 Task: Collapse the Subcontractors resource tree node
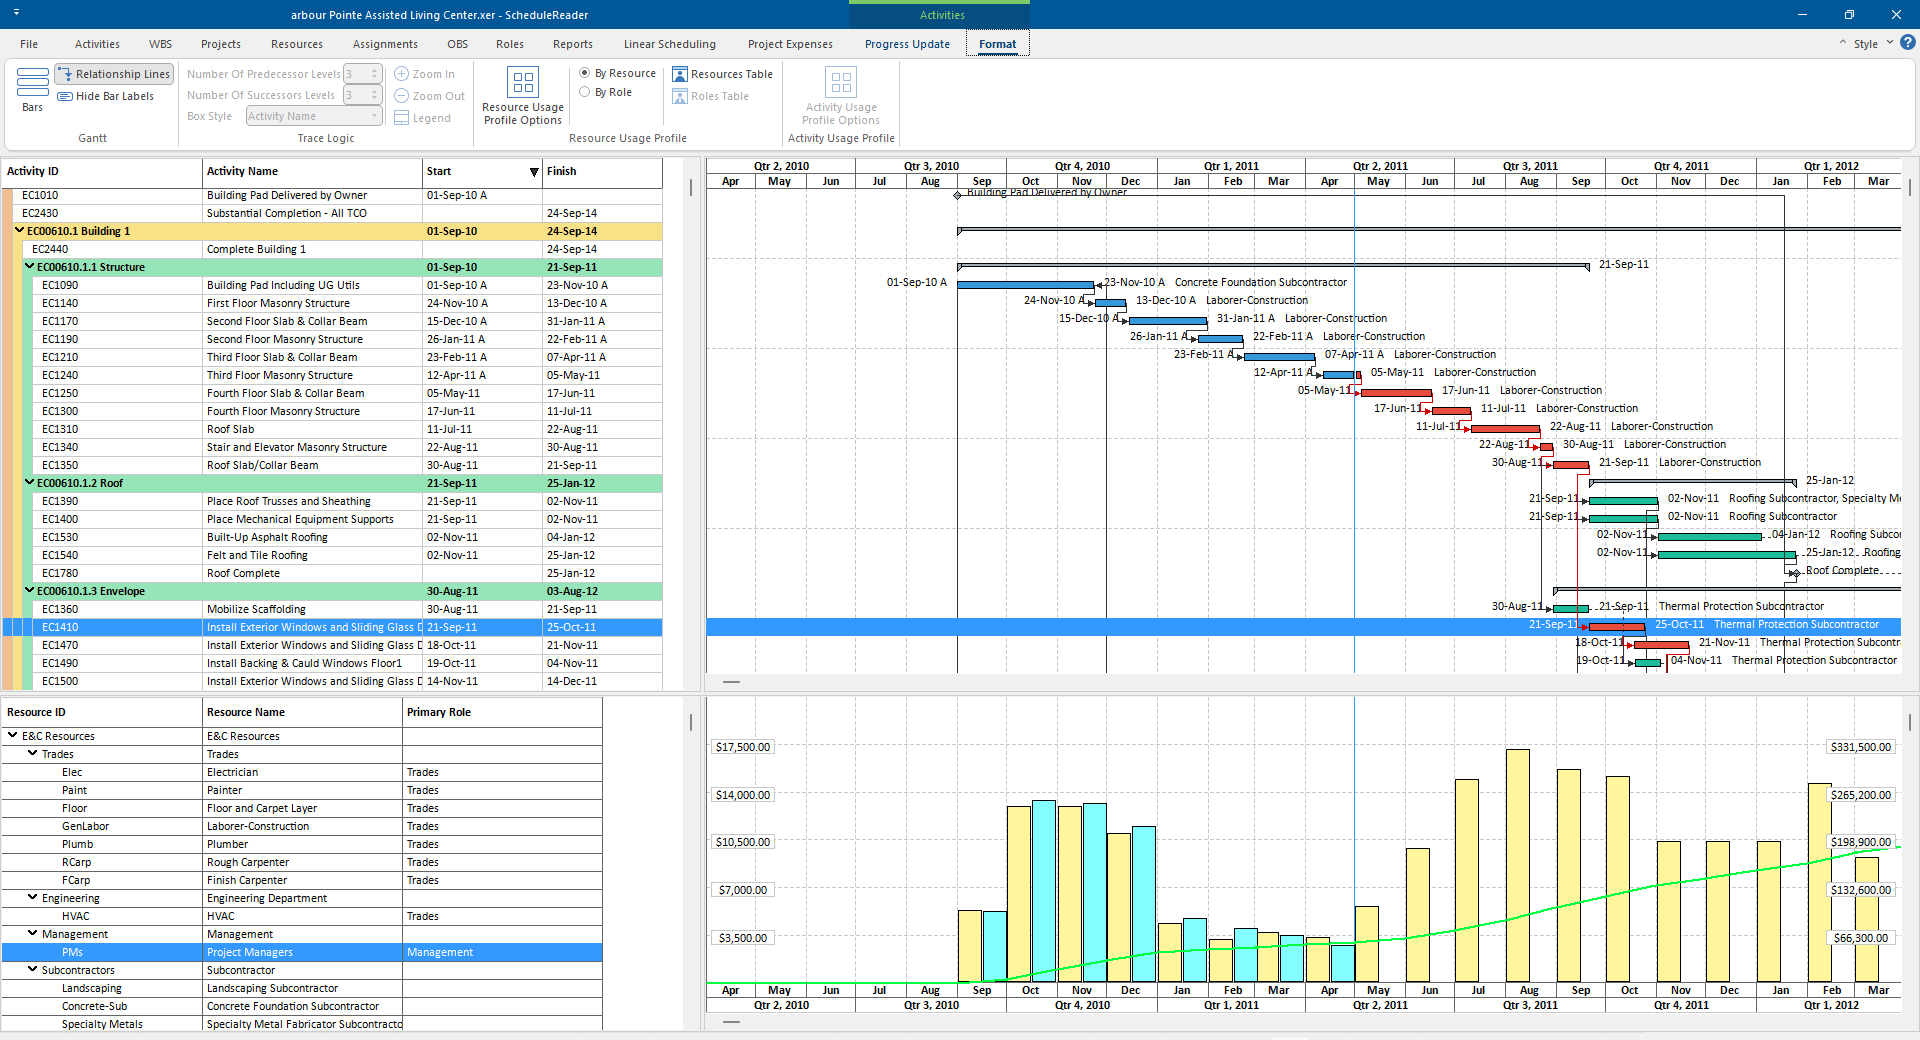coord(32,970)
